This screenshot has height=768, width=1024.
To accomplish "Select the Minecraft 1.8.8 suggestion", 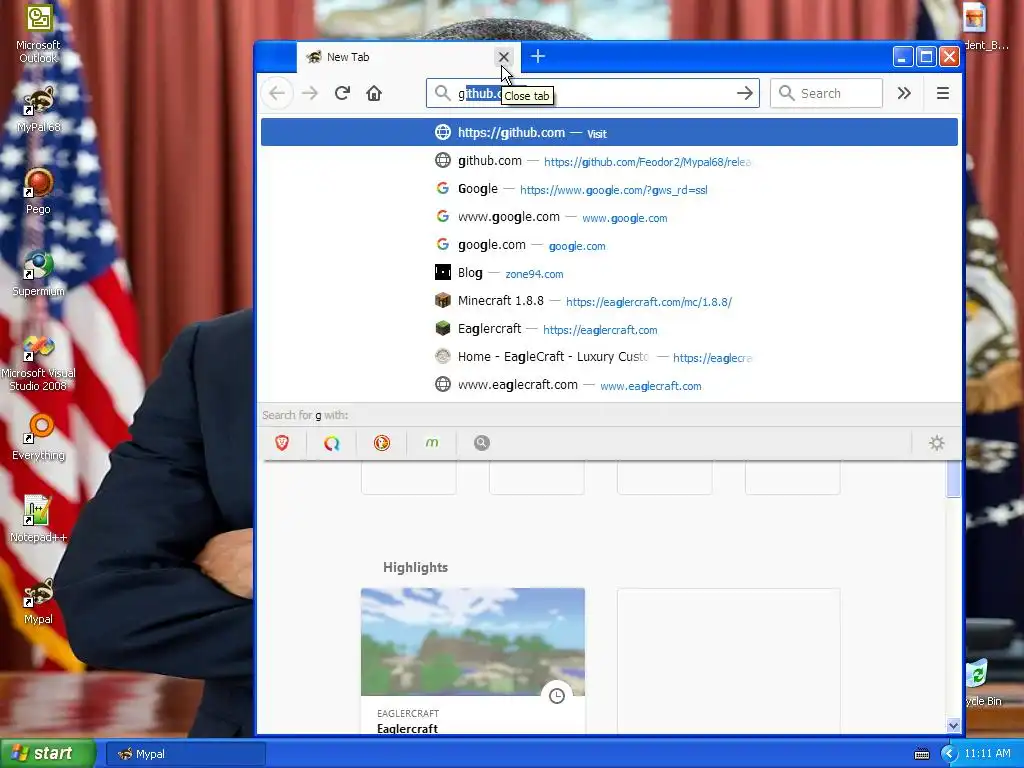I will tap(609, 301).
